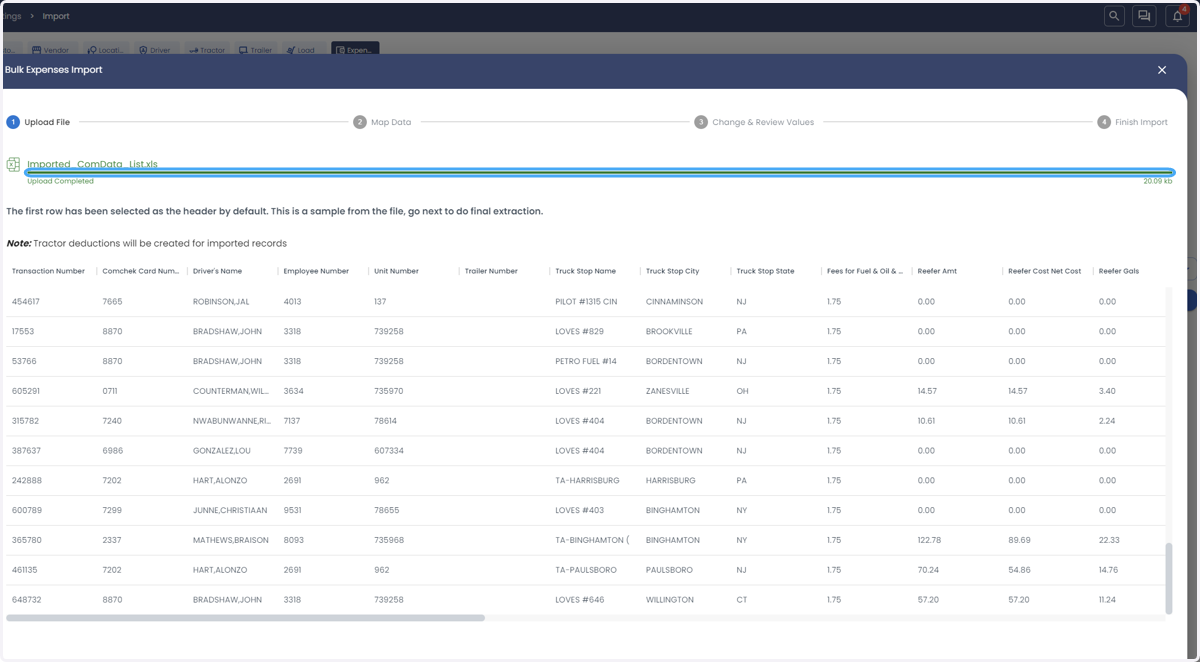Select the BROOKVILLE city cell
This screenshot has width=1200, height=662.
pos(669,331)
